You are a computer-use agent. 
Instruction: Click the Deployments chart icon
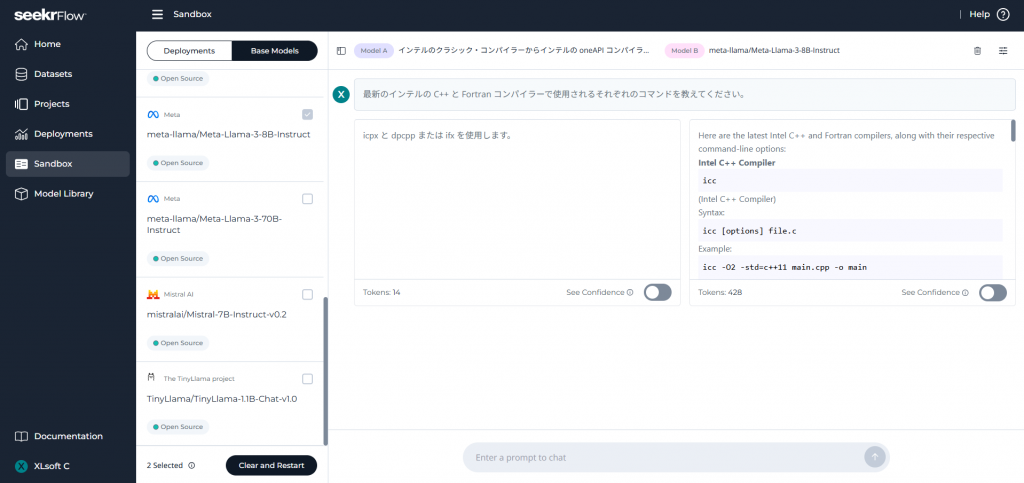point(22,134)
